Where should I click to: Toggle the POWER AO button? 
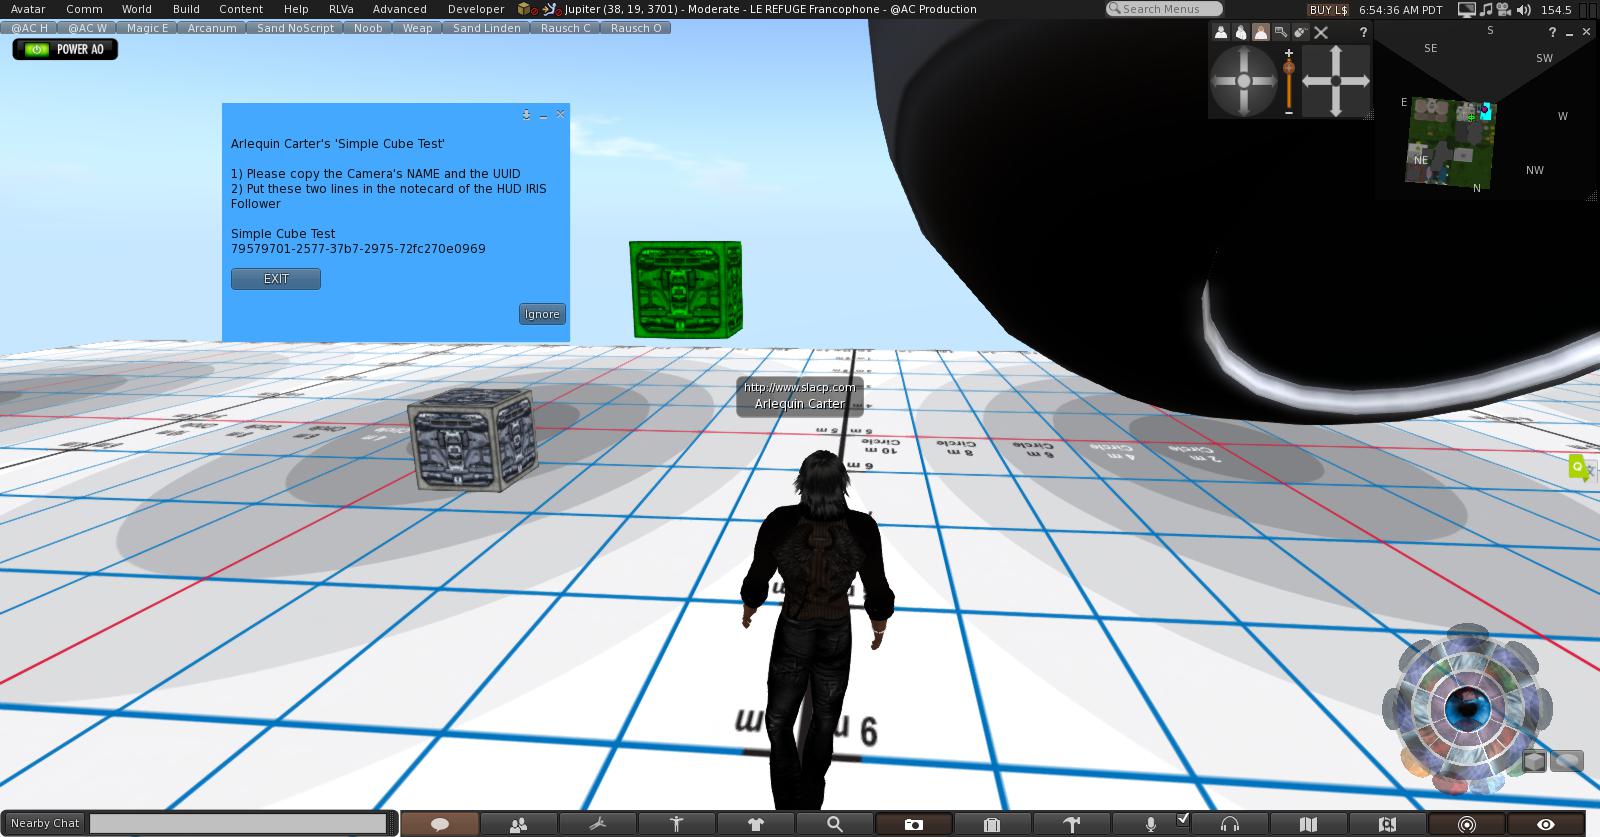(x=65, y=49)
